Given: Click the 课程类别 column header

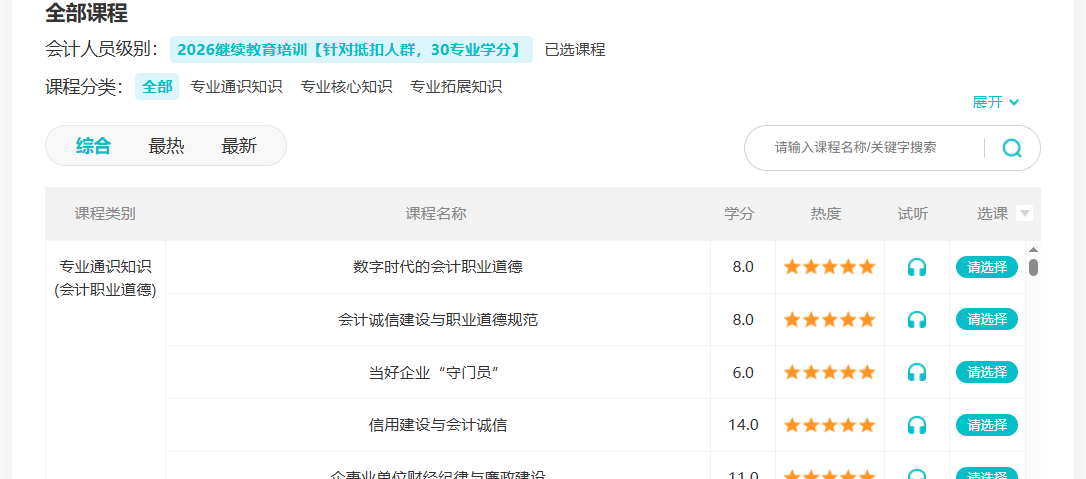Looking at the screenshot, I should point(105,214).
